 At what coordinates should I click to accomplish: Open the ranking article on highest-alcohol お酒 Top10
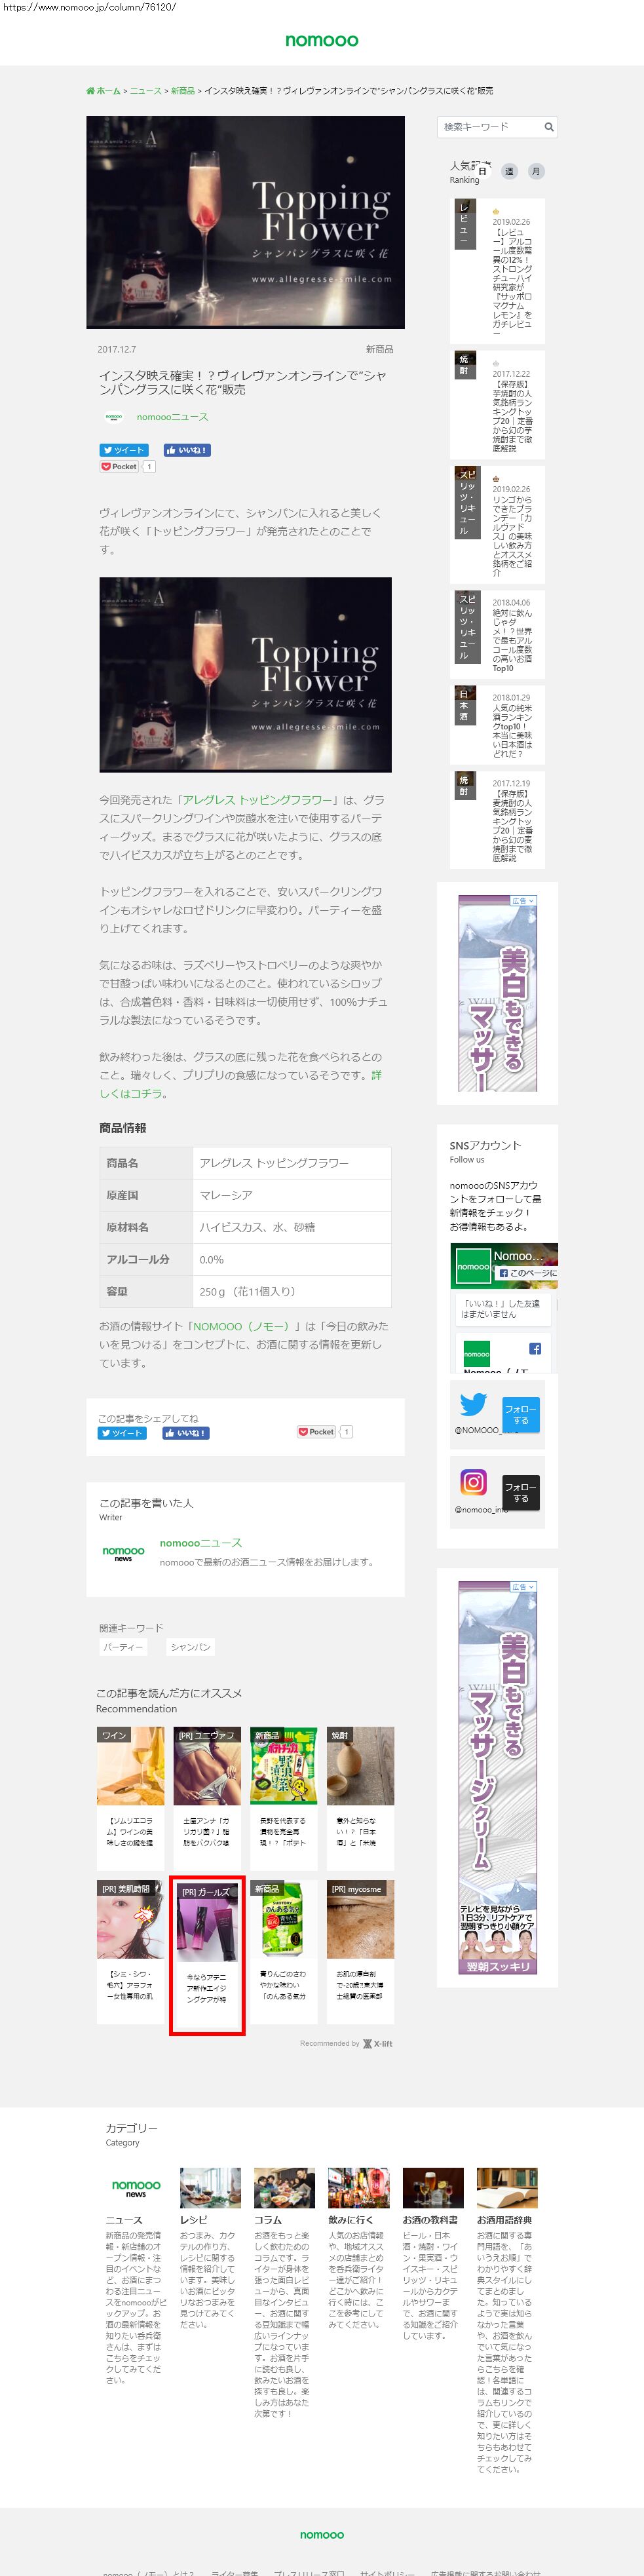[497, 633]
